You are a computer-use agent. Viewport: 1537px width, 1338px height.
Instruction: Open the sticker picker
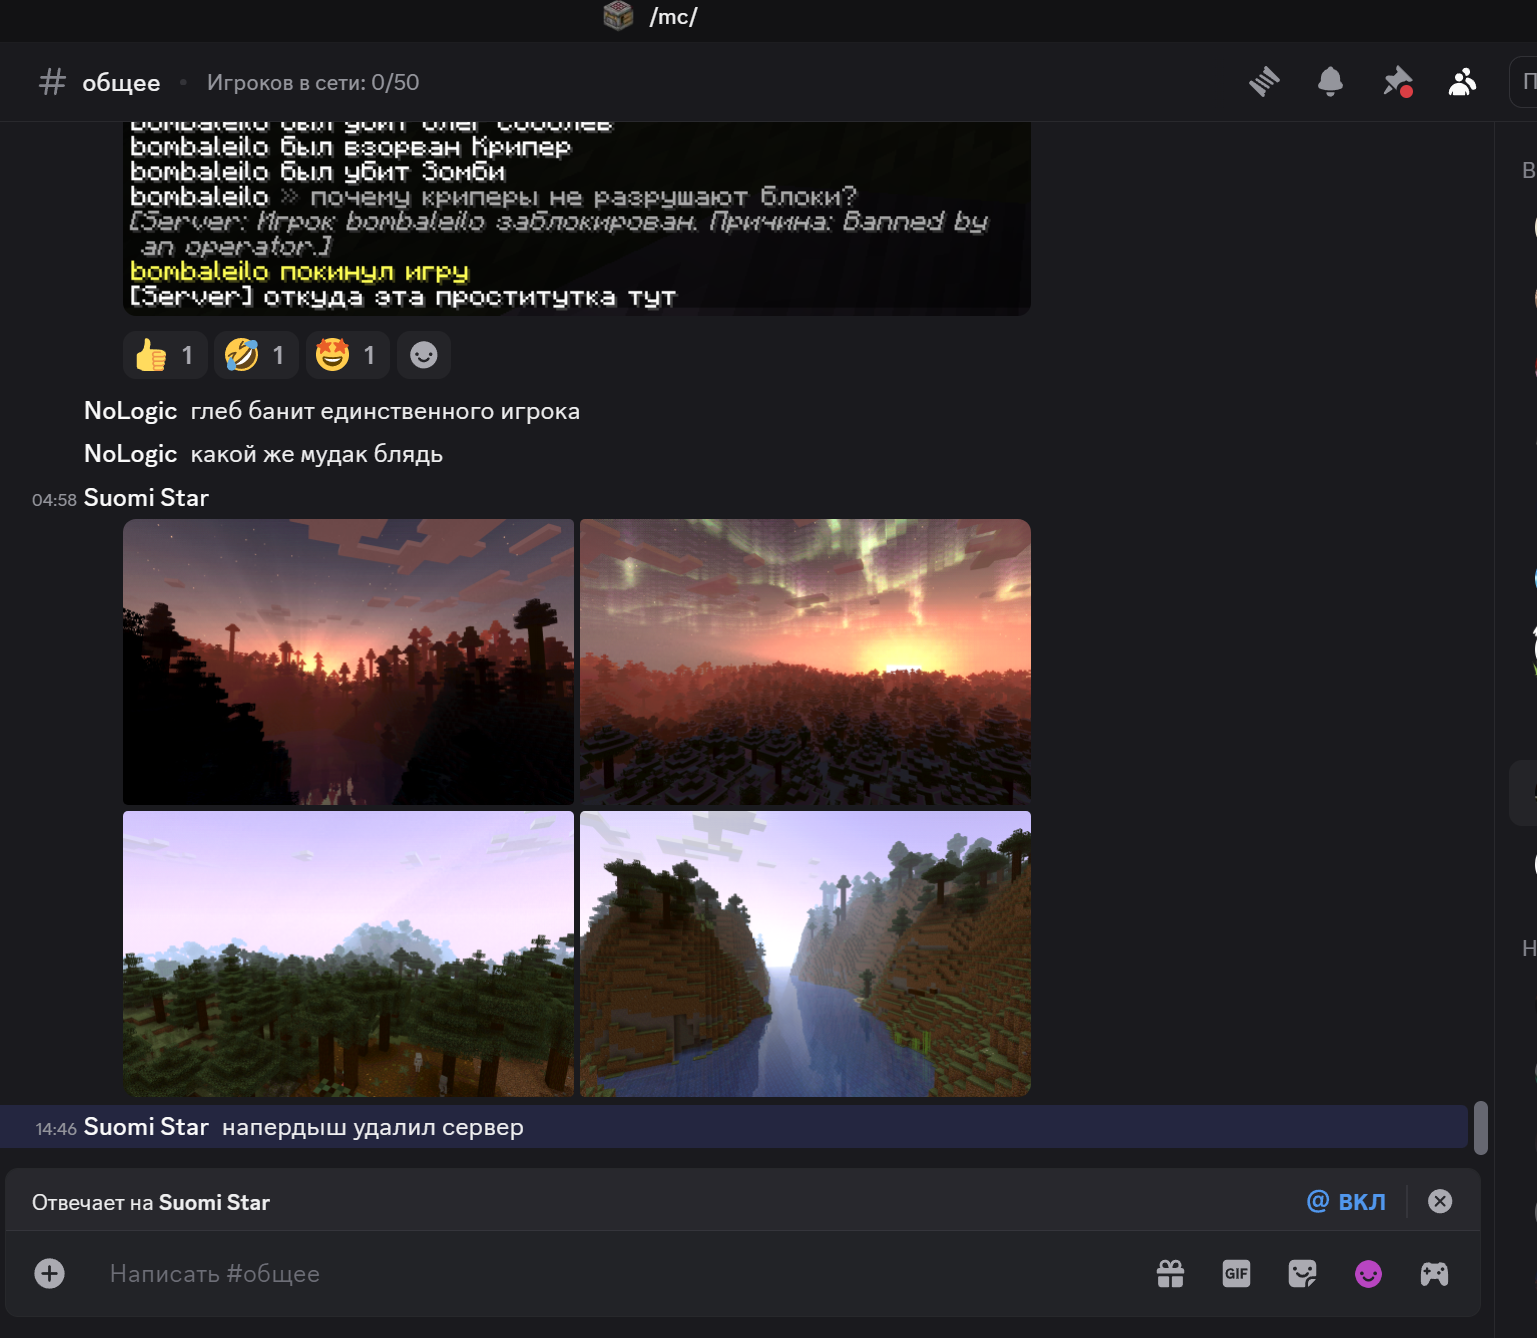[x=1302, y=1273]
